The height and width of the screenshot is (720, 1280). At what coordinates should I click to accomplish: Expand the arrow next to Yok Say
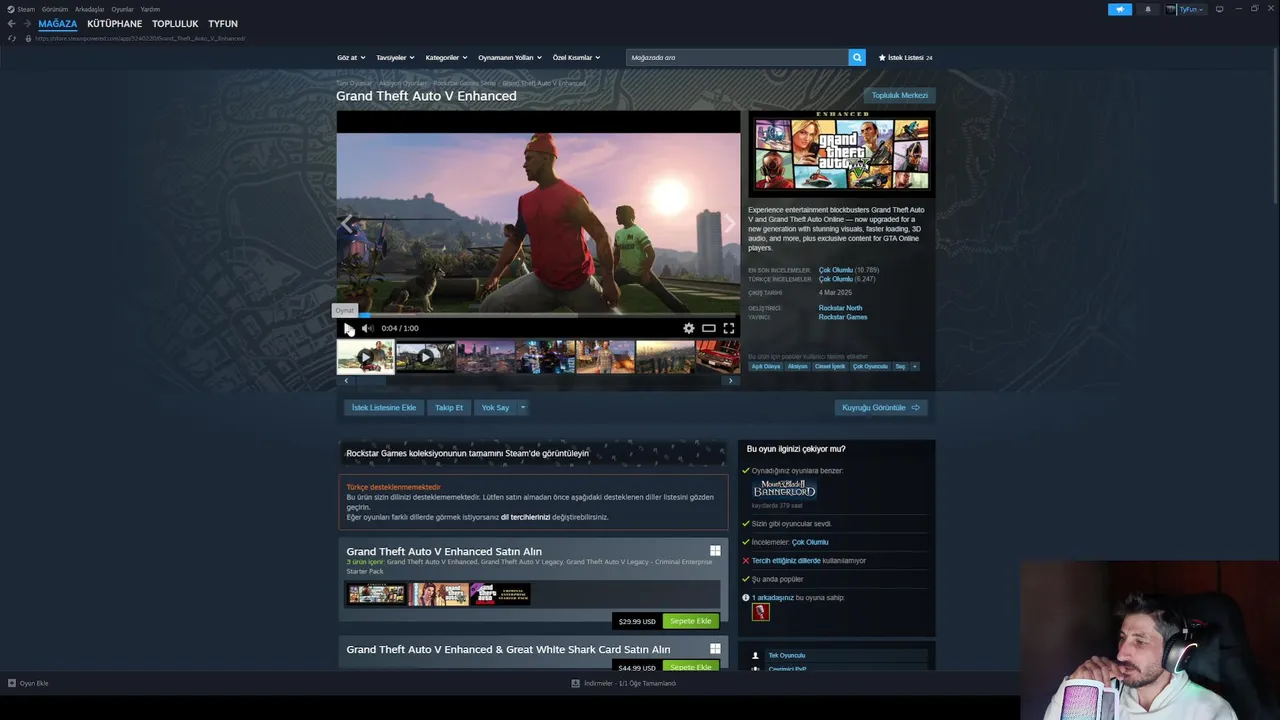click(x=522, y=407)
